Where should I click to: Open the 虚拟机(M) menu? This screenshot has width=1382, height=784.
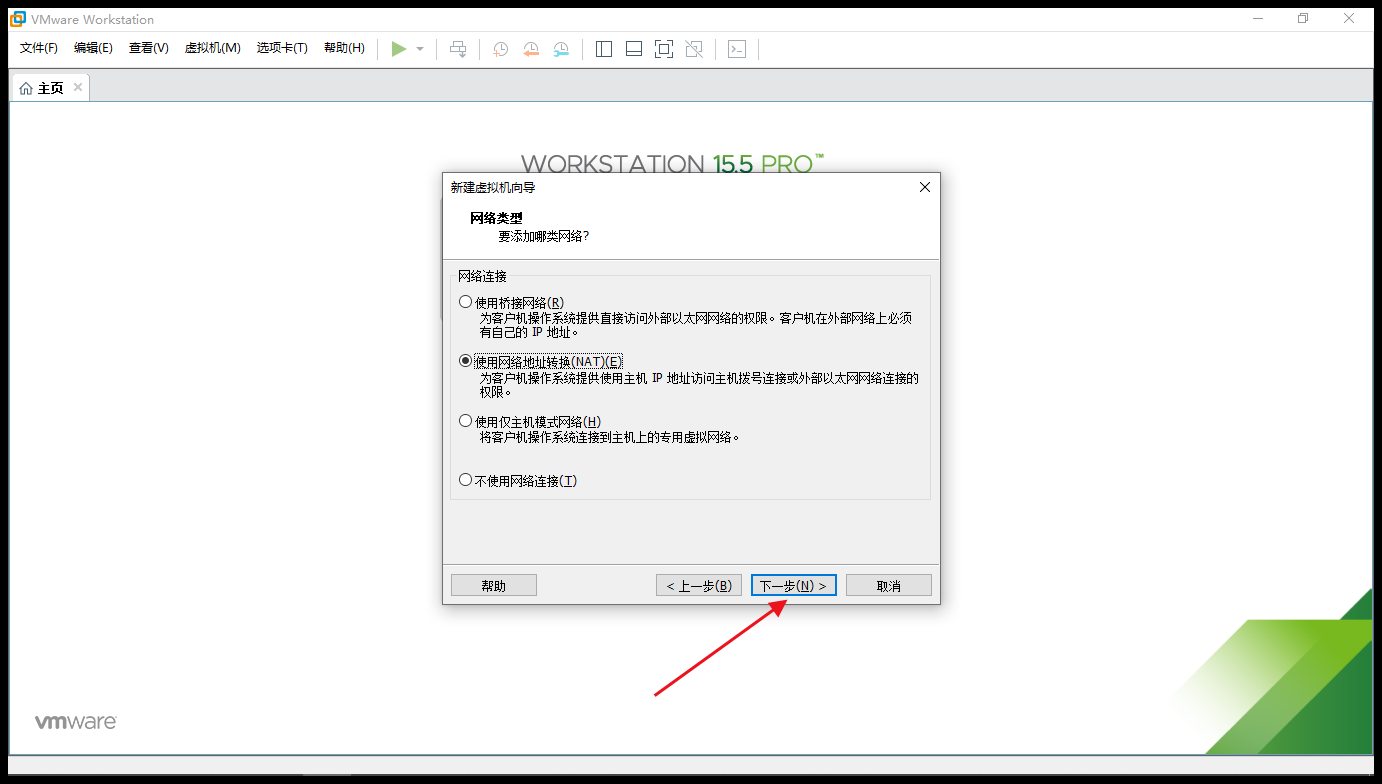coord(212,48)
